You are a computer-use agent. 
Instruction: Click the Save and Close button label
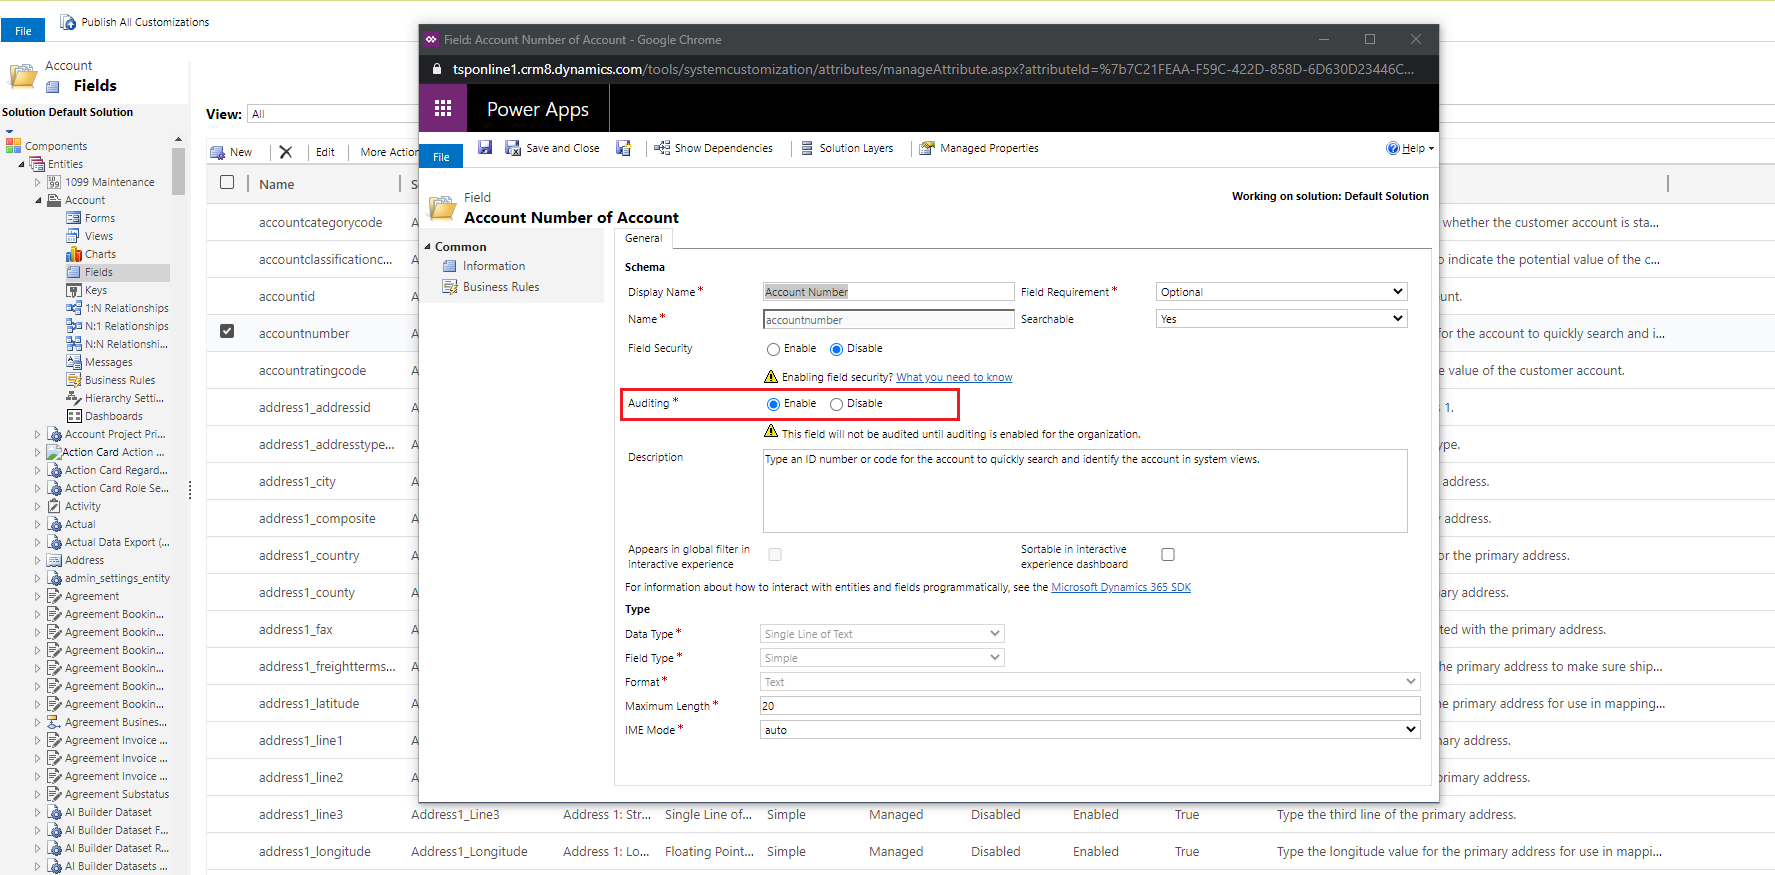[x=563, y=148]
